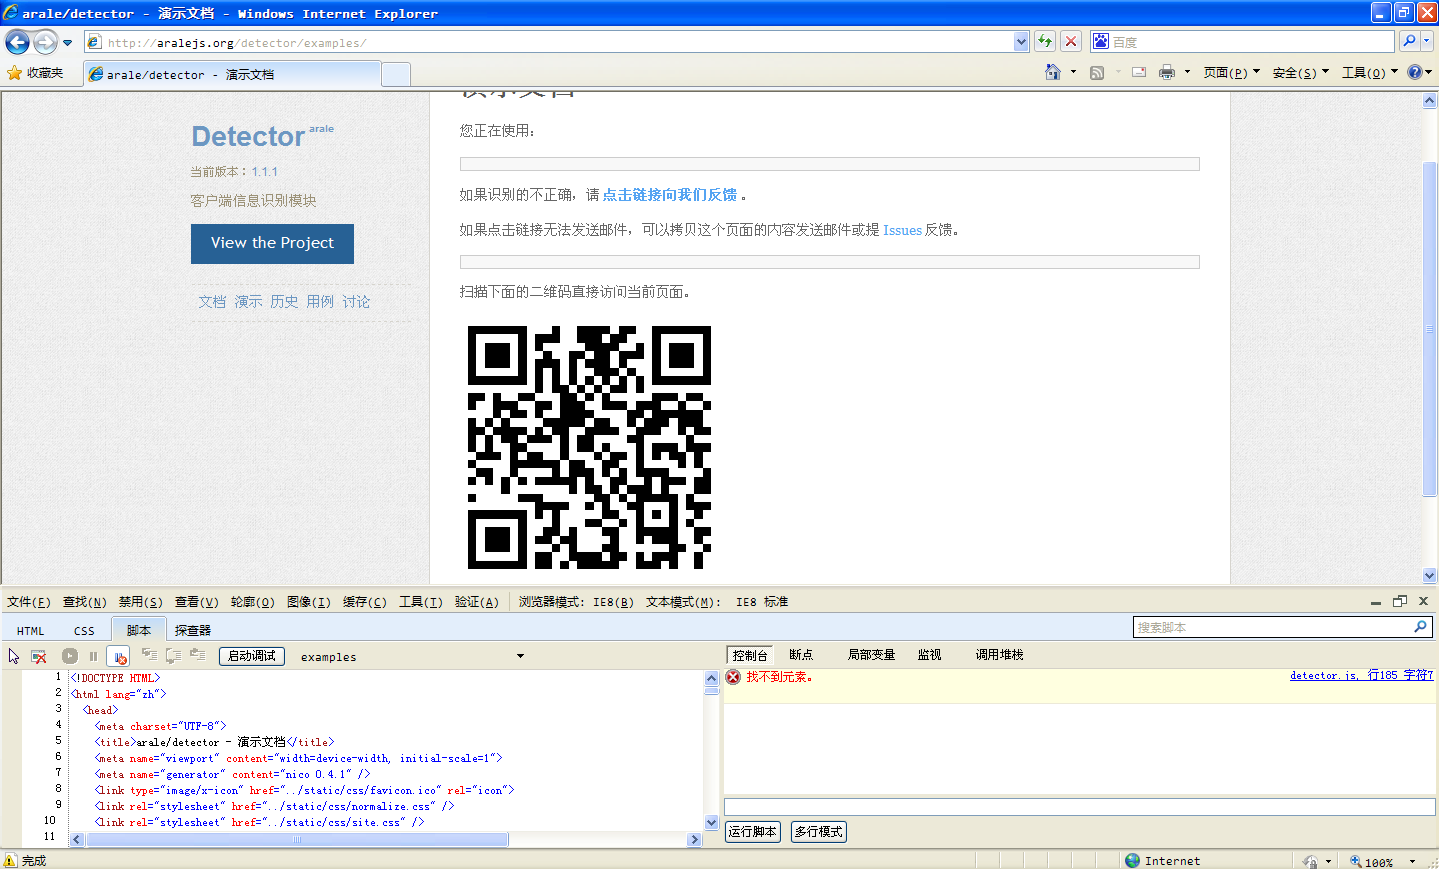Viewport: 1439px width, 869px height.
Task: Click the 多行模式 multiline mode button
Action: point(819,832)
